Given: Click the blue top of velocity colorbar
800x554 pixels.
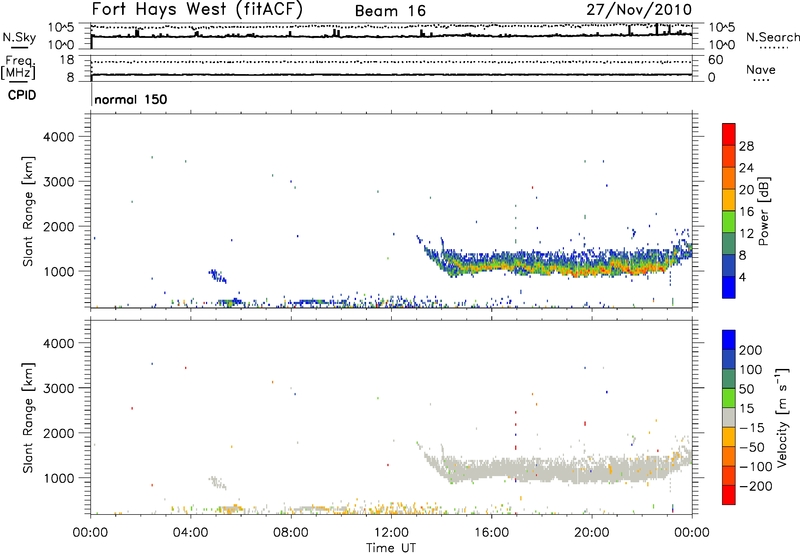Looking at the screenshot, I should [729, 340].
